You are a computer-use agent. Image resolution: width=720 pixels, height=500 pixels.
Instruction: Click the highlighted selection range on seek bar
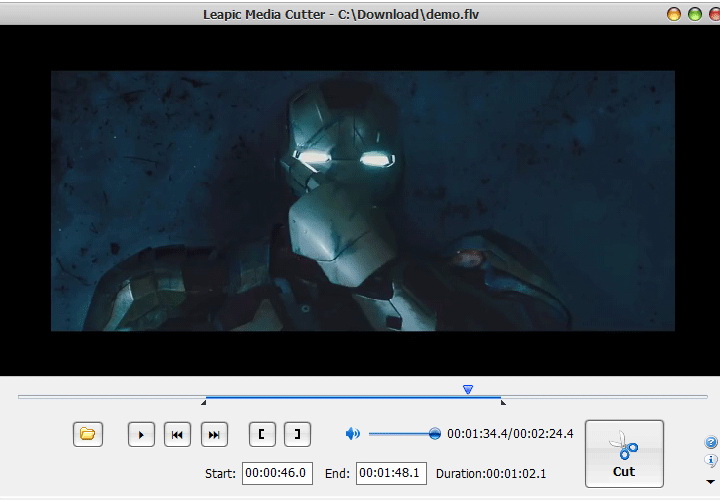click(353, 397)
